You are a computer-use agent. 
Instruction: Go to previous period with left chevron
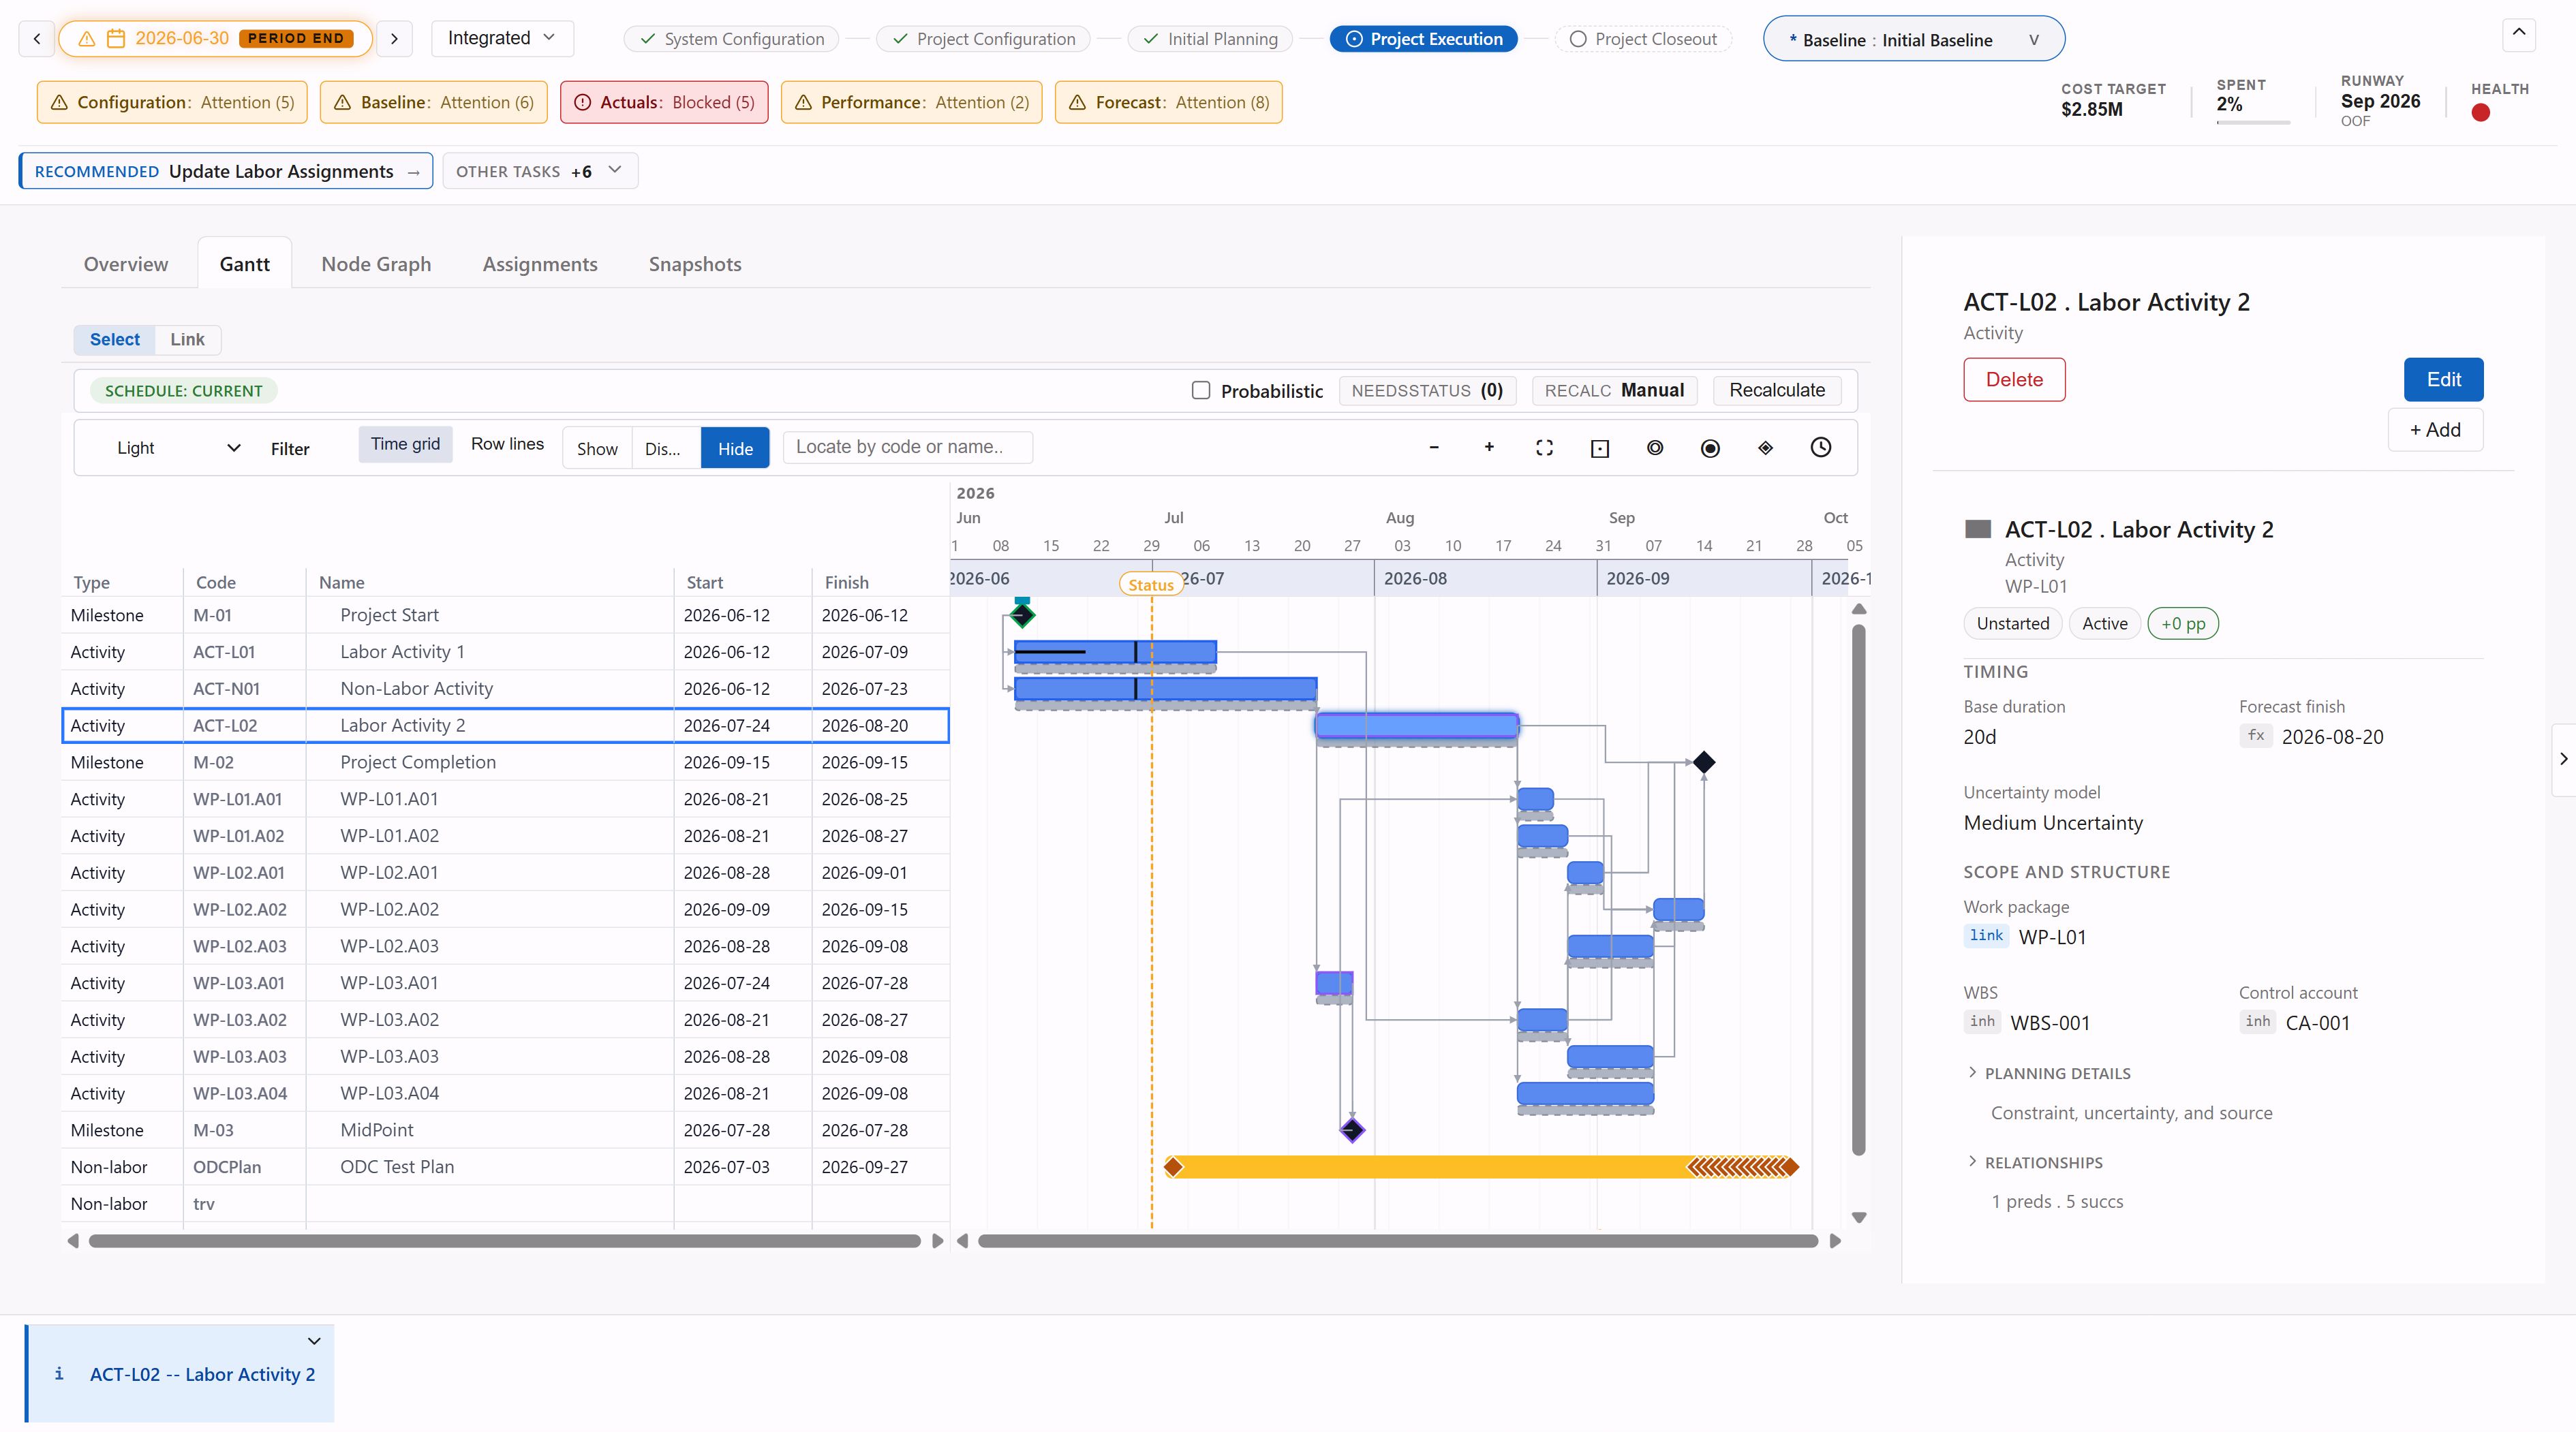click(x=37, y=38)
